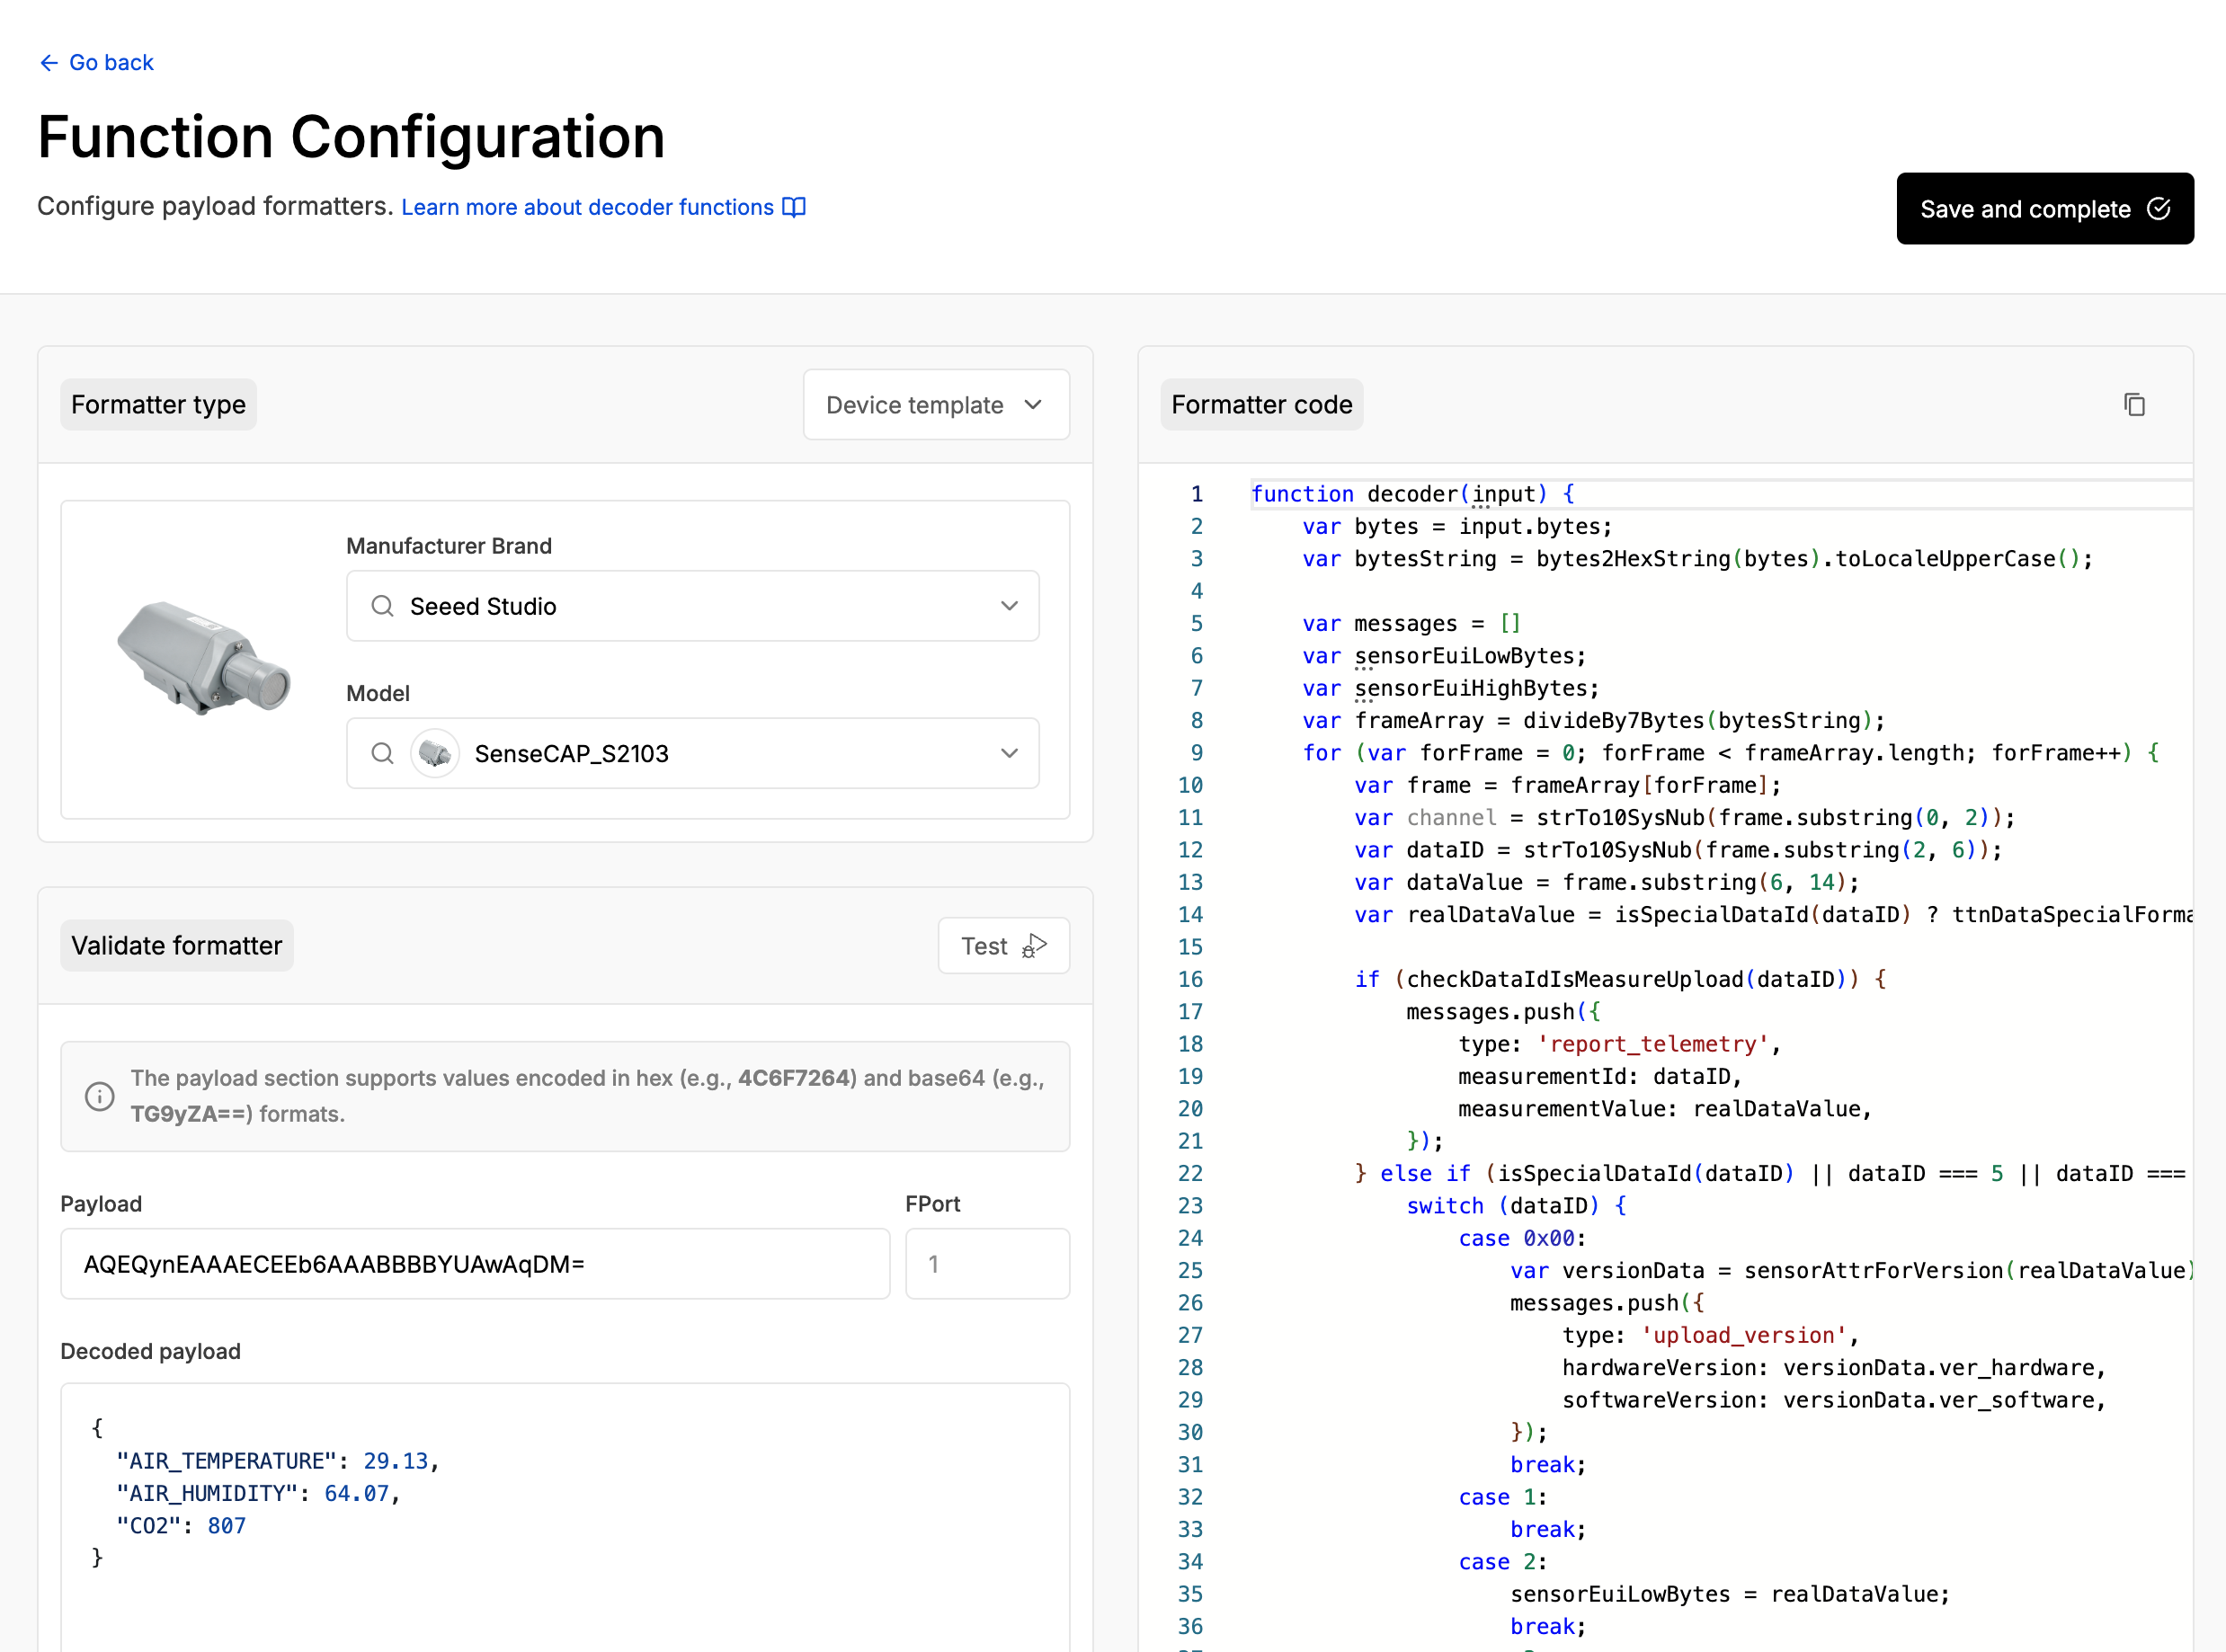Image resolution: width=2226 pixels, height=1652 pixels.
Task: Open the Manufacturer Brand Seeed Studio dropdown
Action: click(692, 606)
